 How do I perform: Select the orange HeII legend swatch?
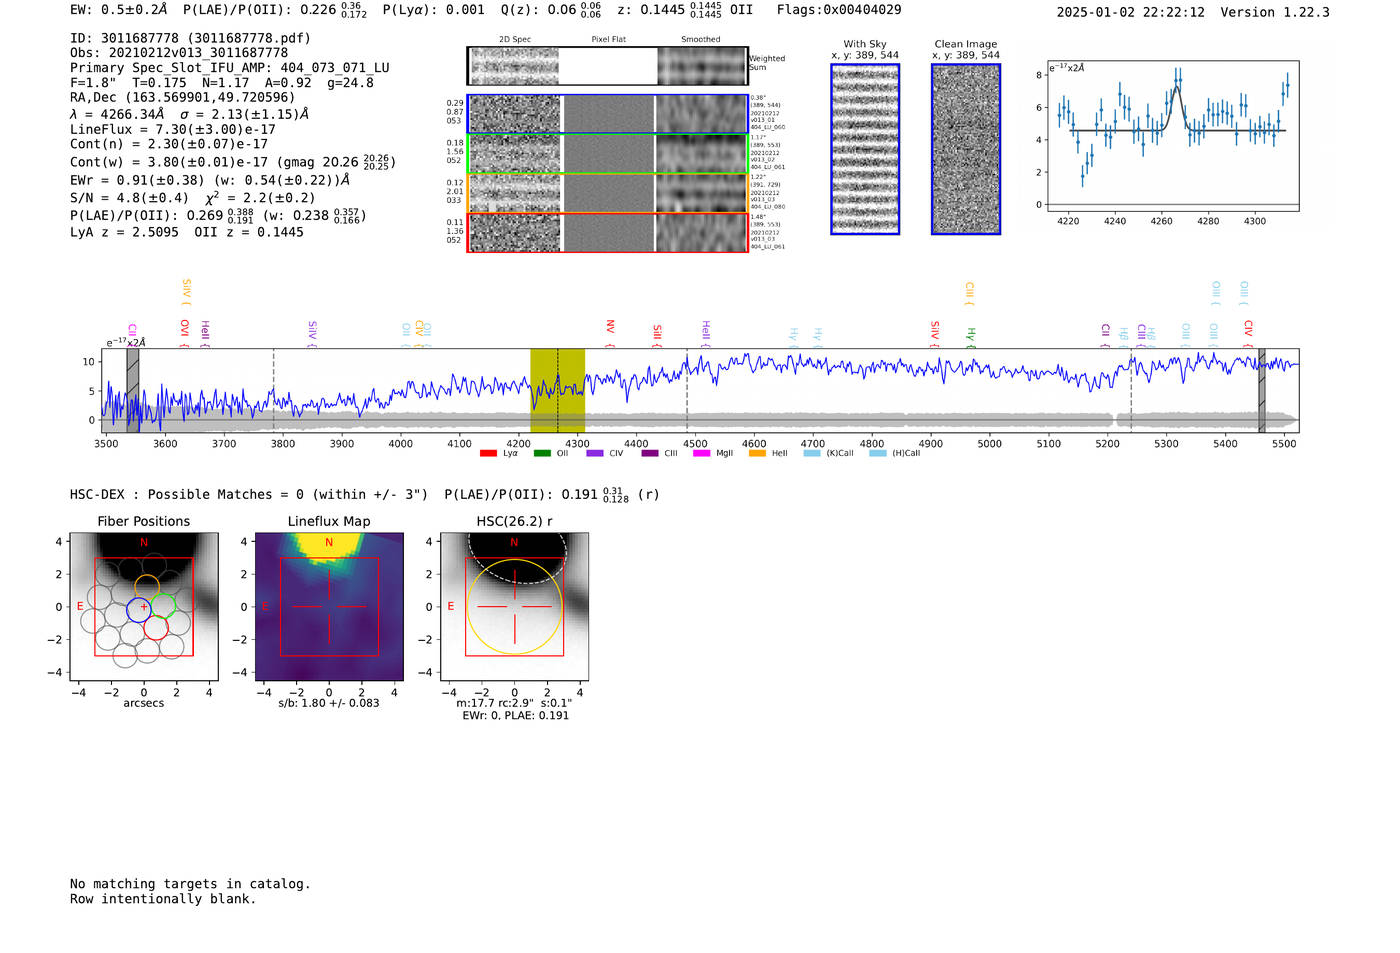click(757, 454)
